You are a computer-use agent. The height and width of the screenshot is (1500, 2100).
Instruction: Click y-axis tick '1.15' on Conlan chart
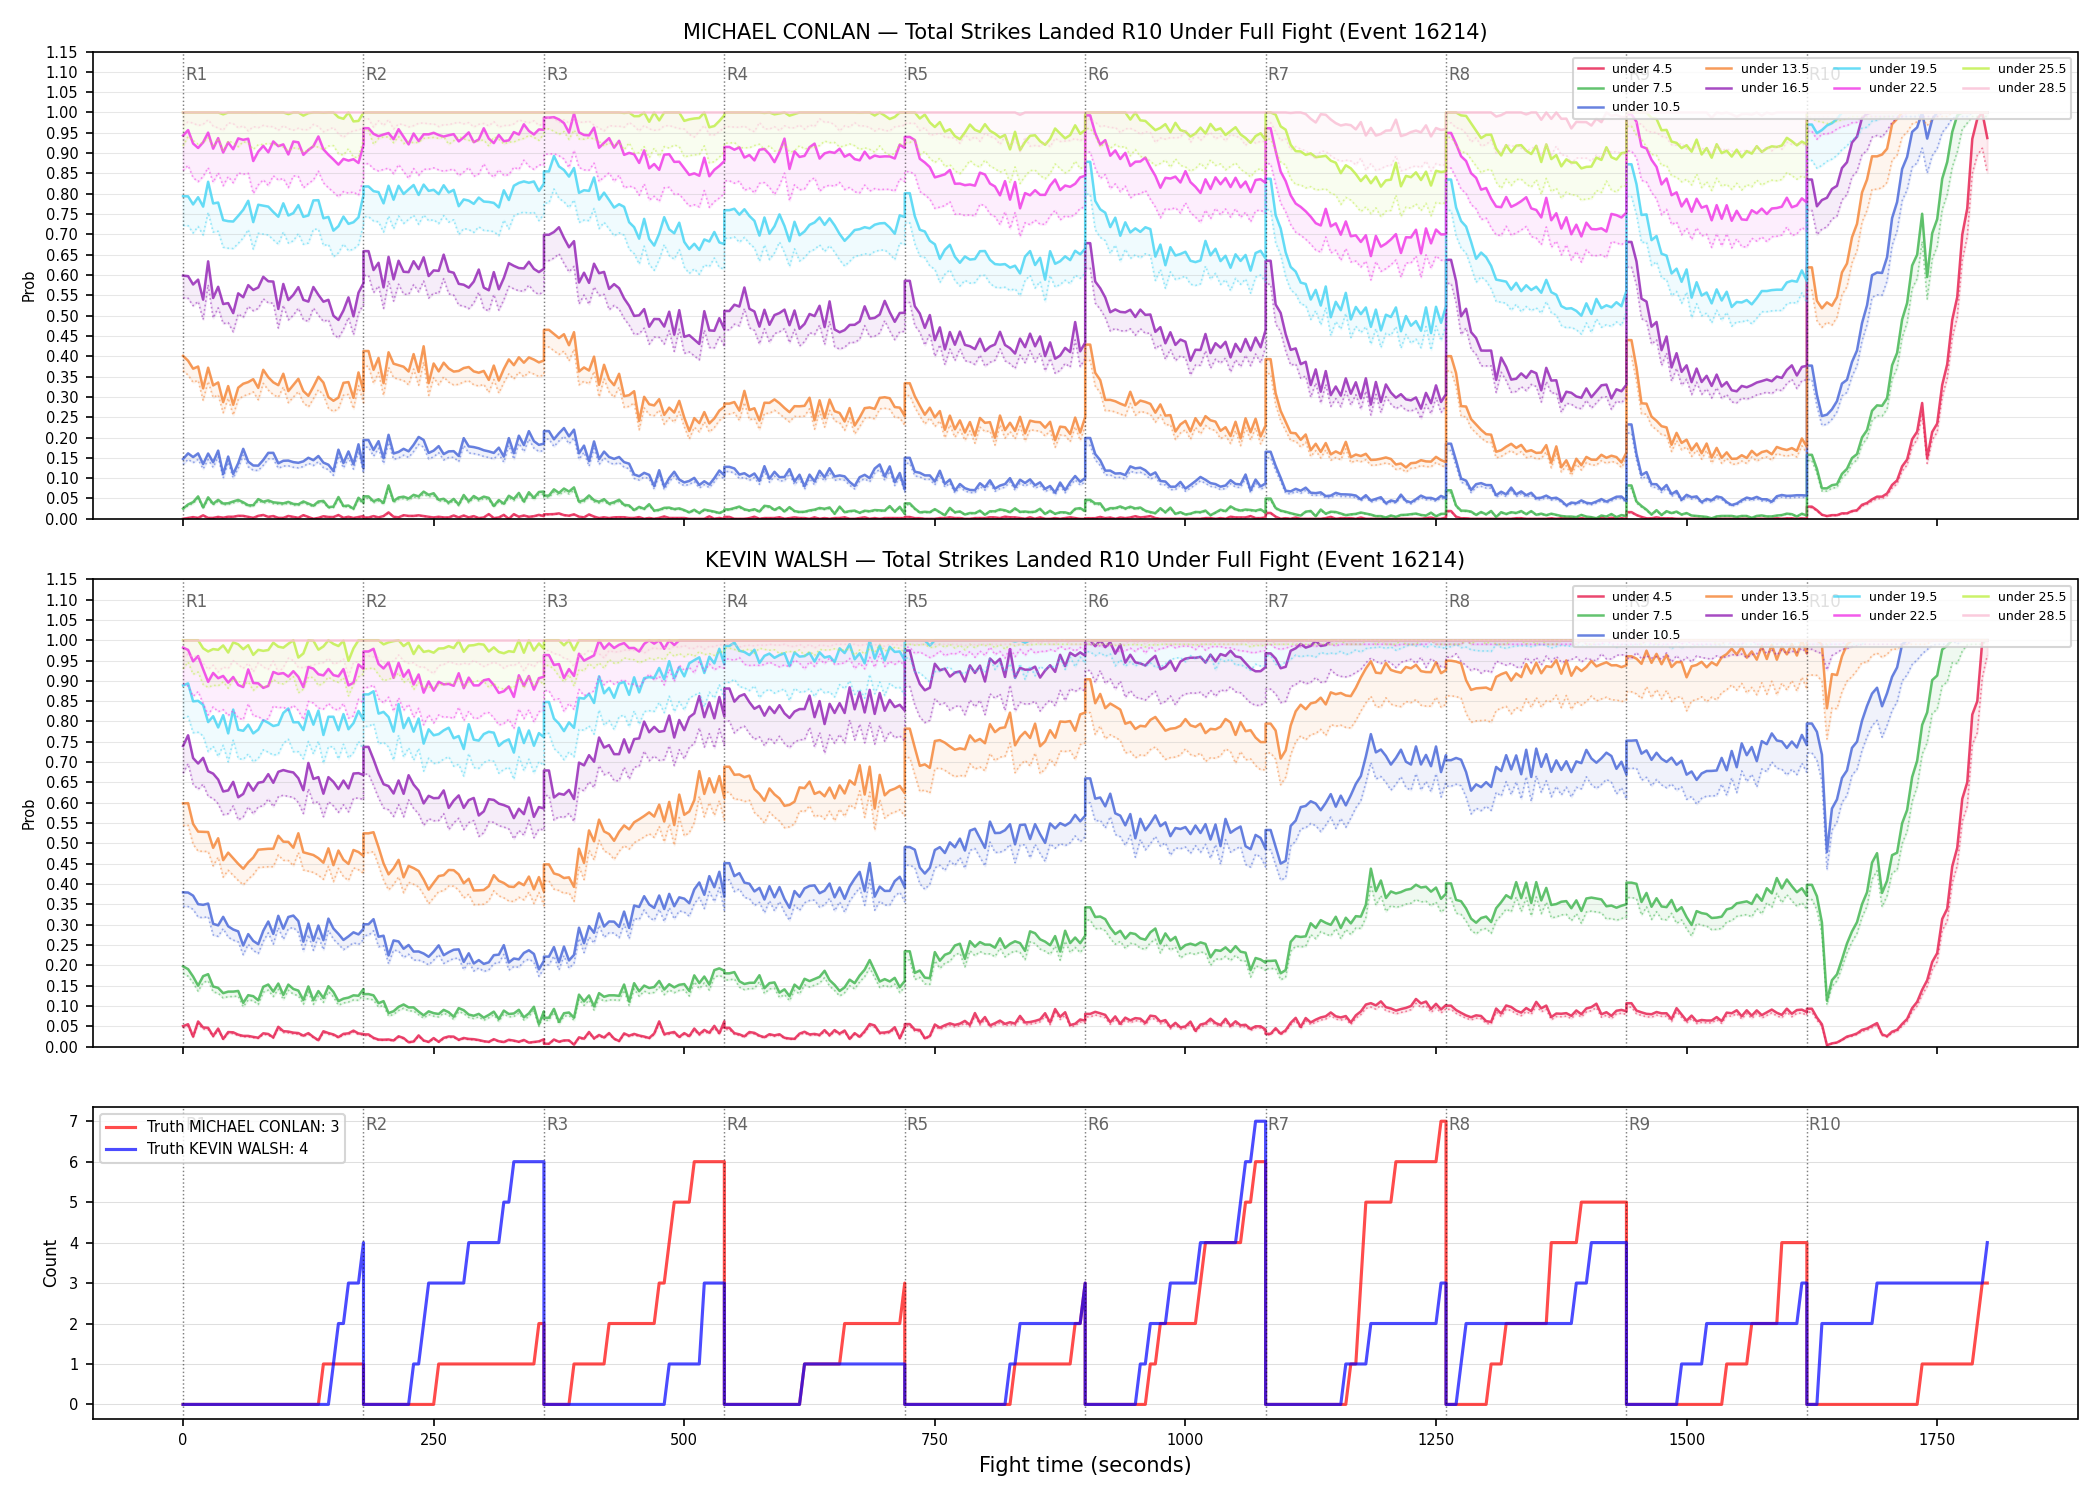[x=61, y=52]
